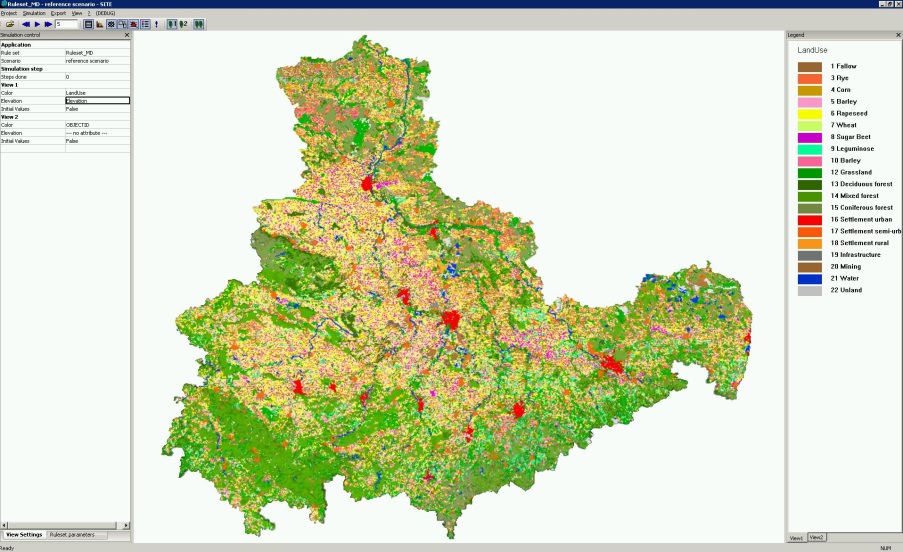This screenshot has height=552, width=903.
Task: Click the Scenario value reference scenario
Action: 97,60
